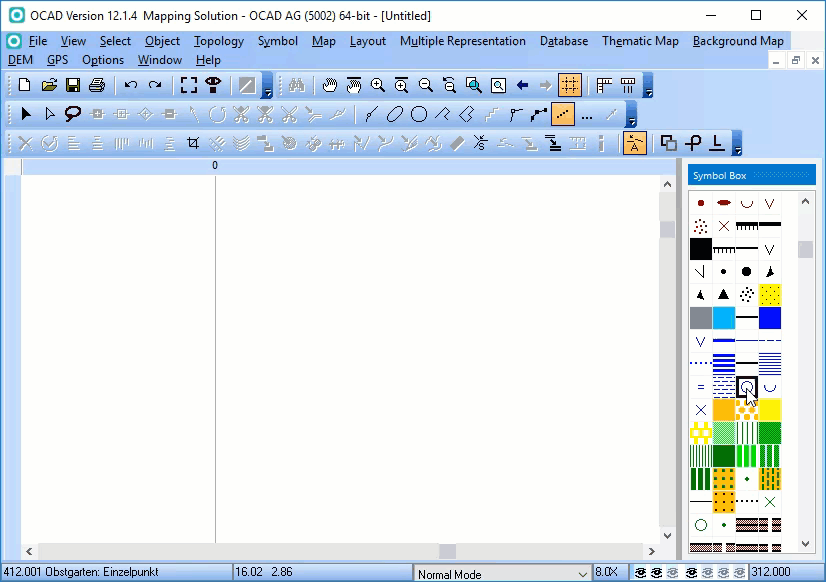This screenshot has height=582, width=826.
Task: Expand the edit toolbar overflow arrow
Action: [738, 144]
